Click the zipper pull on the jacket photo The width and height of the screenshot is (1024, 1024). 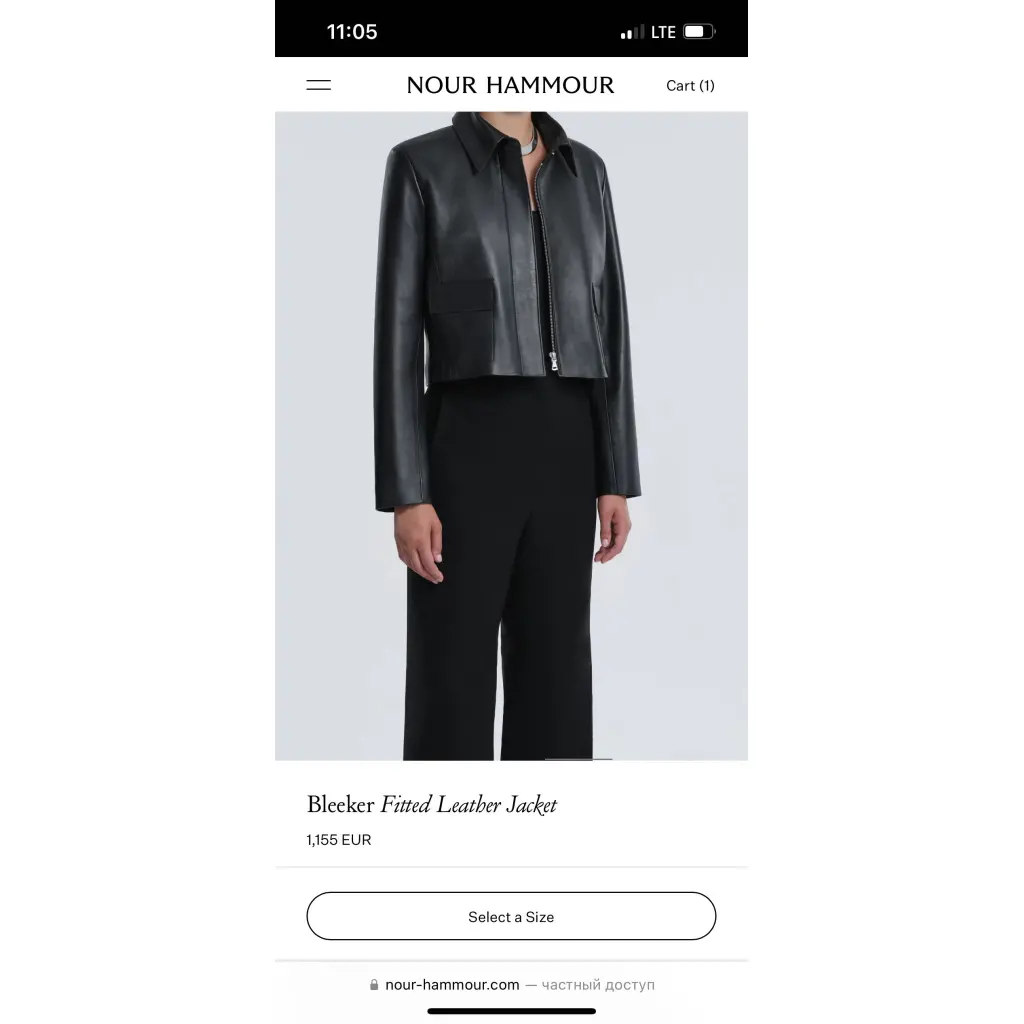pos(554,361)
